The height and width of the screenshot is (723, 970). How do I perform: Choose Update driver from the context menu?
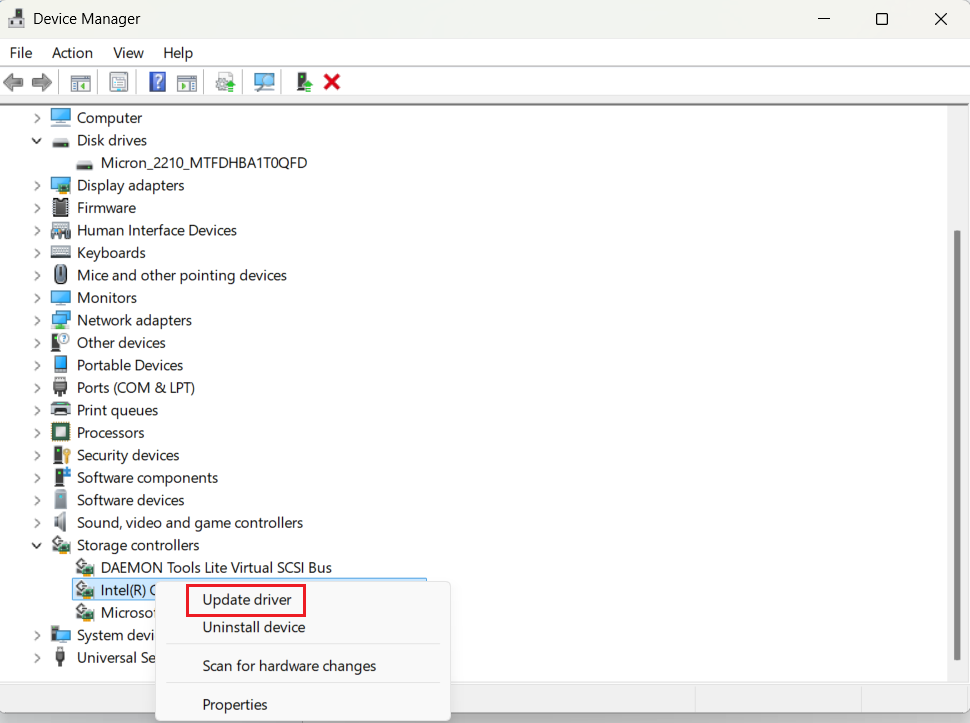[245, 600]
